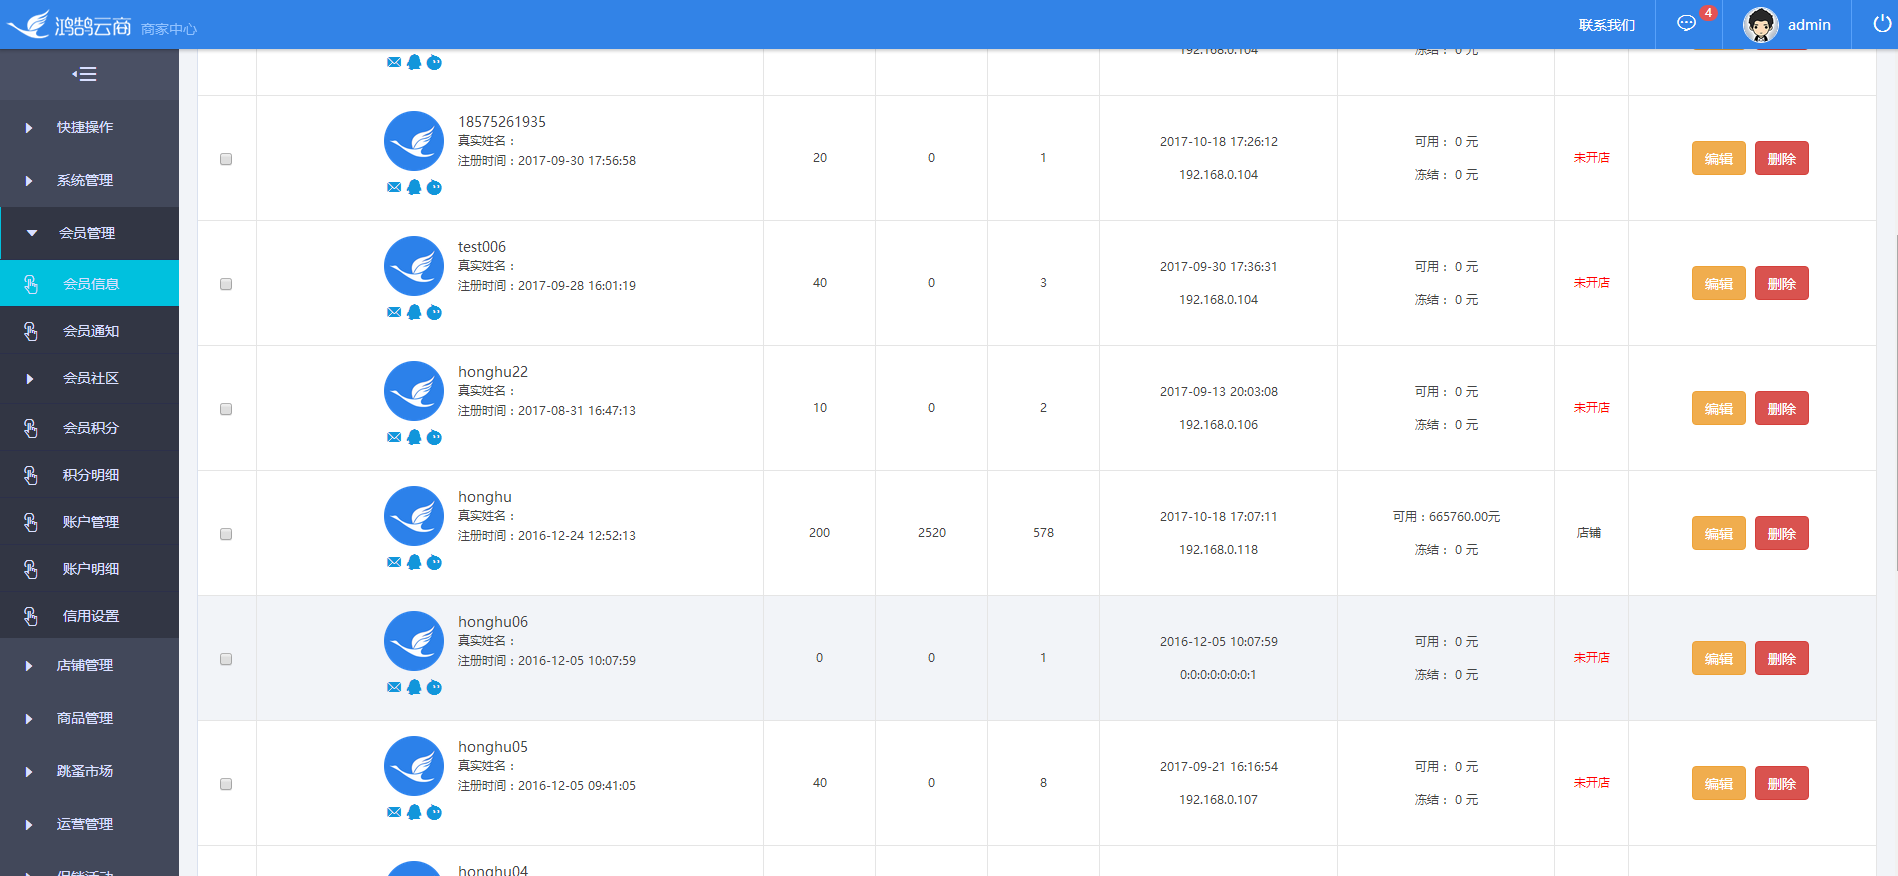Click 删除 for user honghu06

(x=1782, y=658)
